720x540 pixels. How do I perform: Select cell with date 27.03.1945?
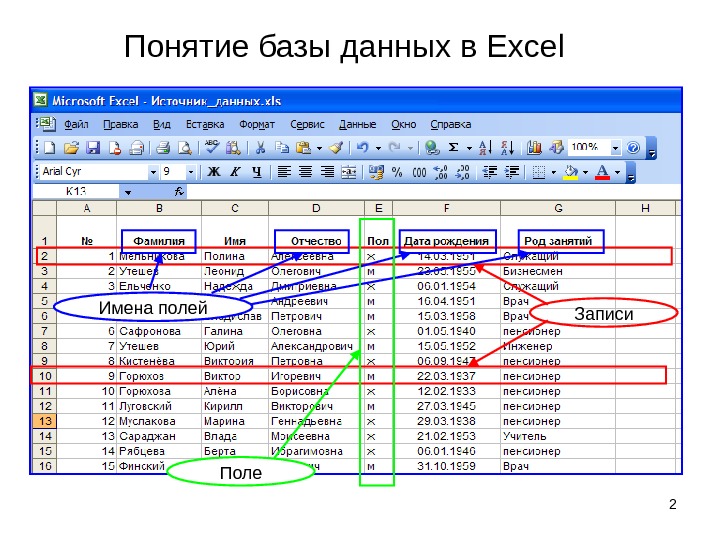tap(446, 406)
